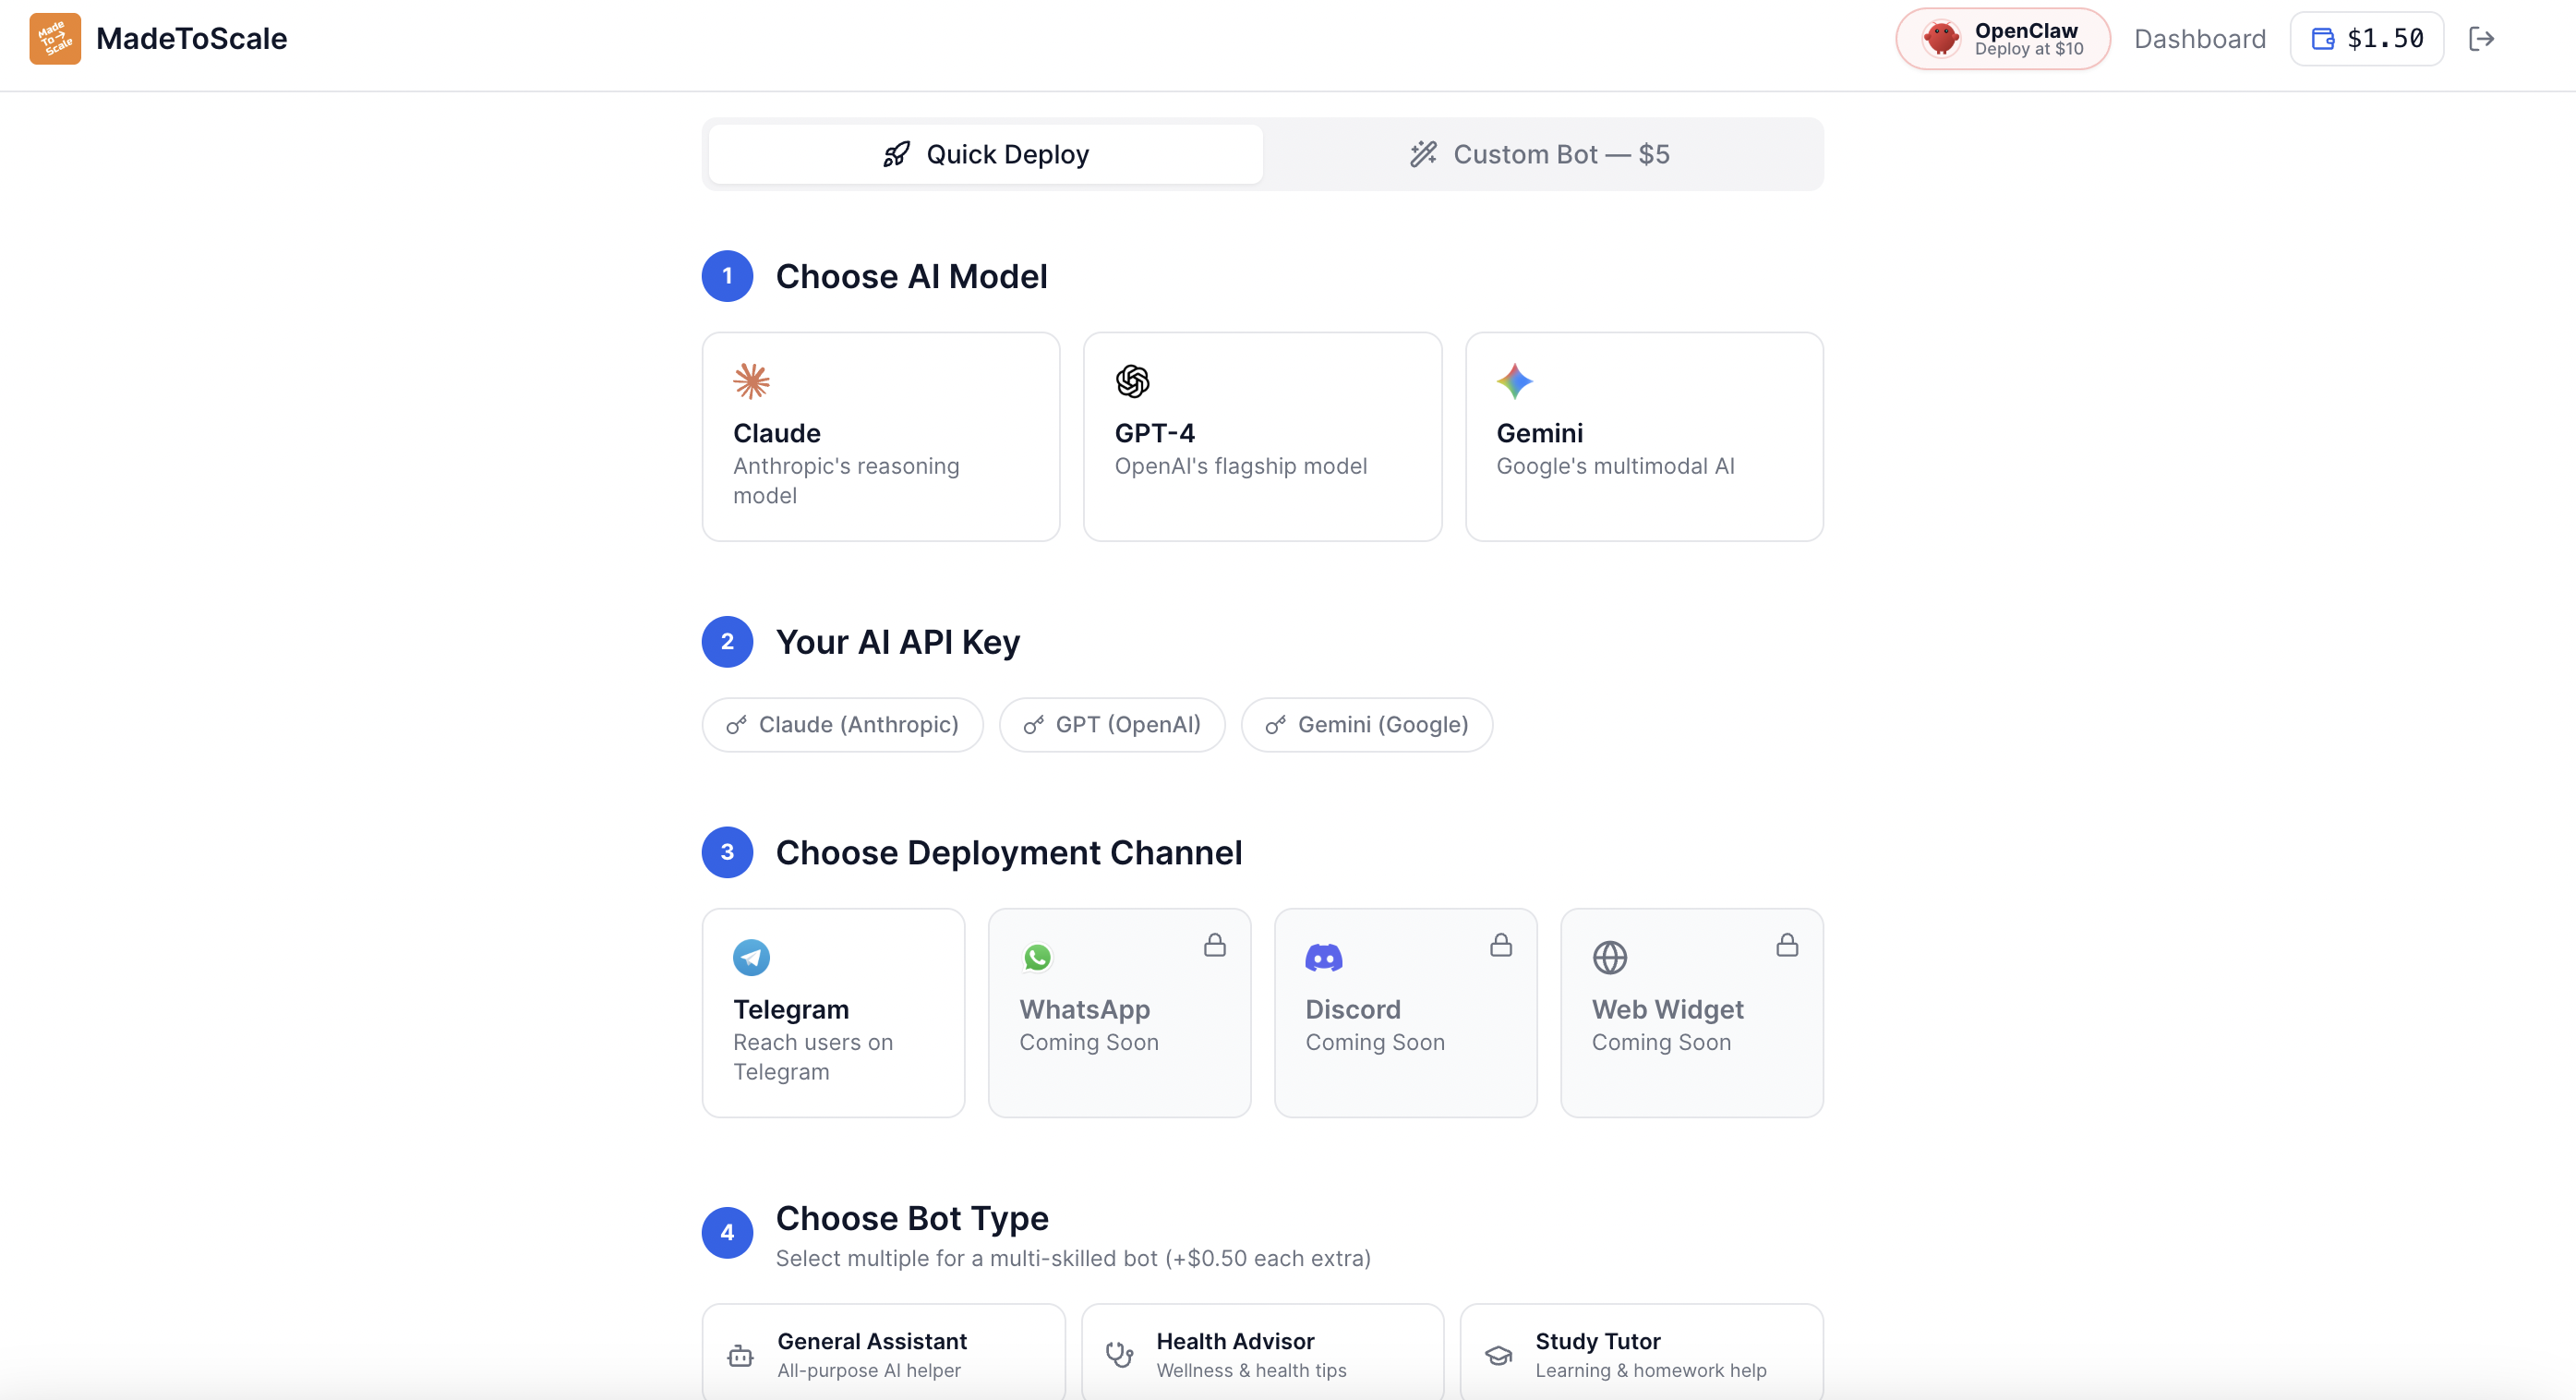Toggle the Gemini (Google) API key pill
Viewport: 2576px width, 1400px height.
tap(1367, 724)
